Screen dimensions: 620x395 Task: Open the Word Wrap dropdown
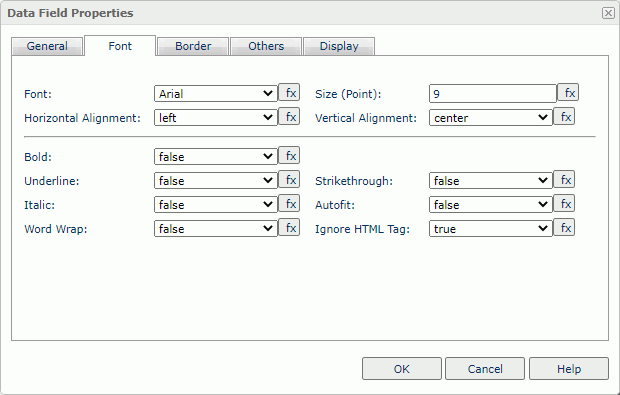pos(216,229)
